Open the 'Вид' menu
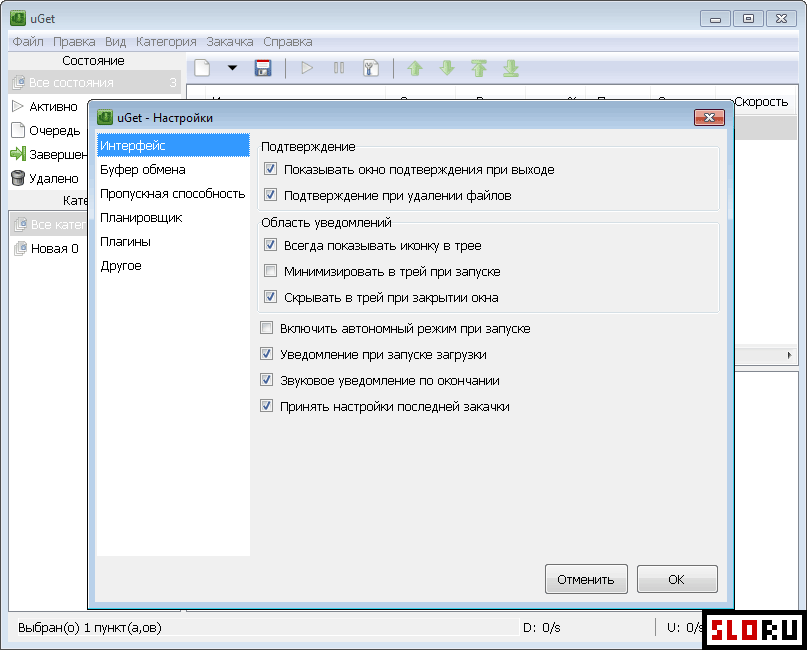 tap(115, 42)
